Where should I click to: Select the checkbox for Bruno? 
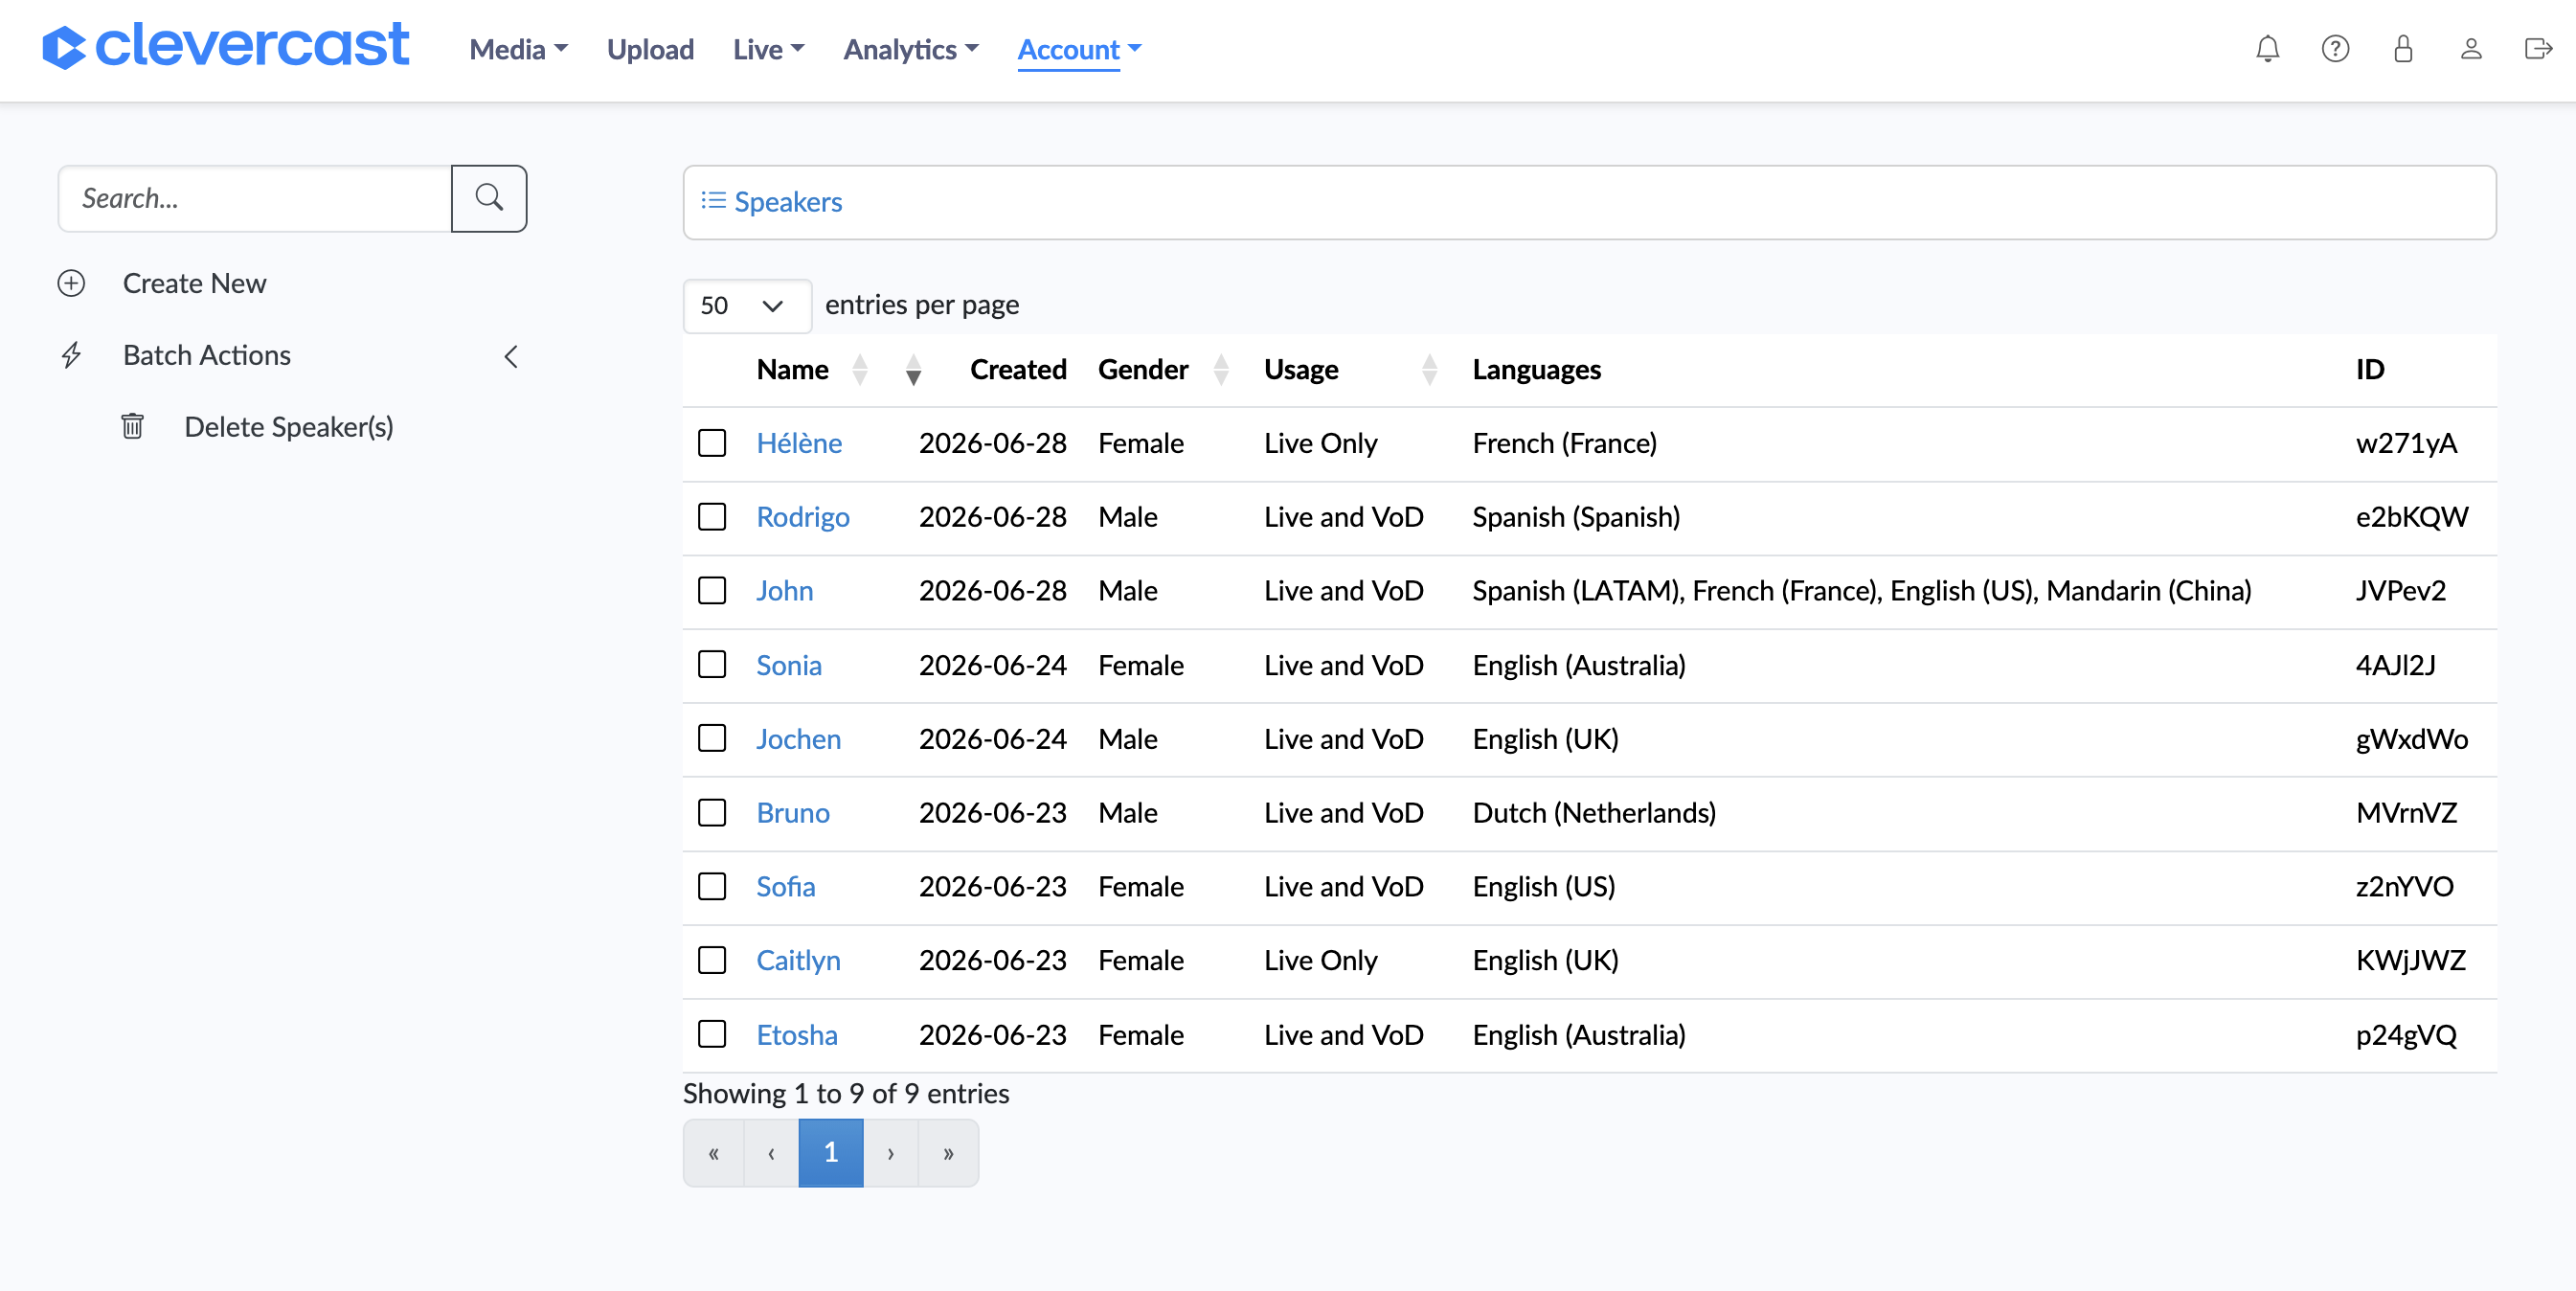coord(712,813)
